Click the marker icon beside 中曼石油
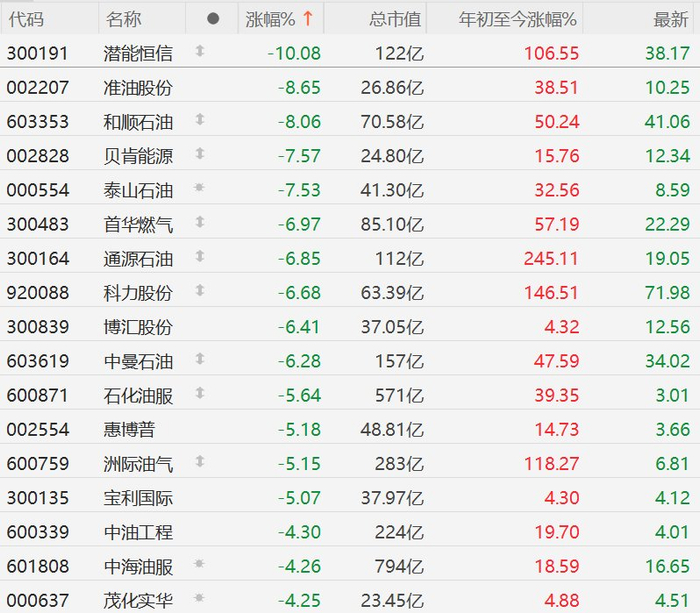The height and width of the screenshot is (613, 700). pyautogui.click(x=200, y=359)
